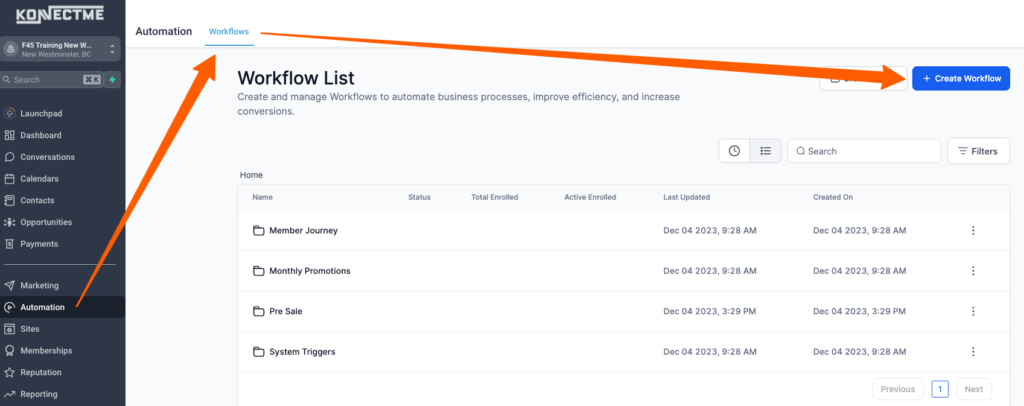Open Automation in the sidebar menu
The height and width of the screenshot is (406, 1024).
(42, 307)
